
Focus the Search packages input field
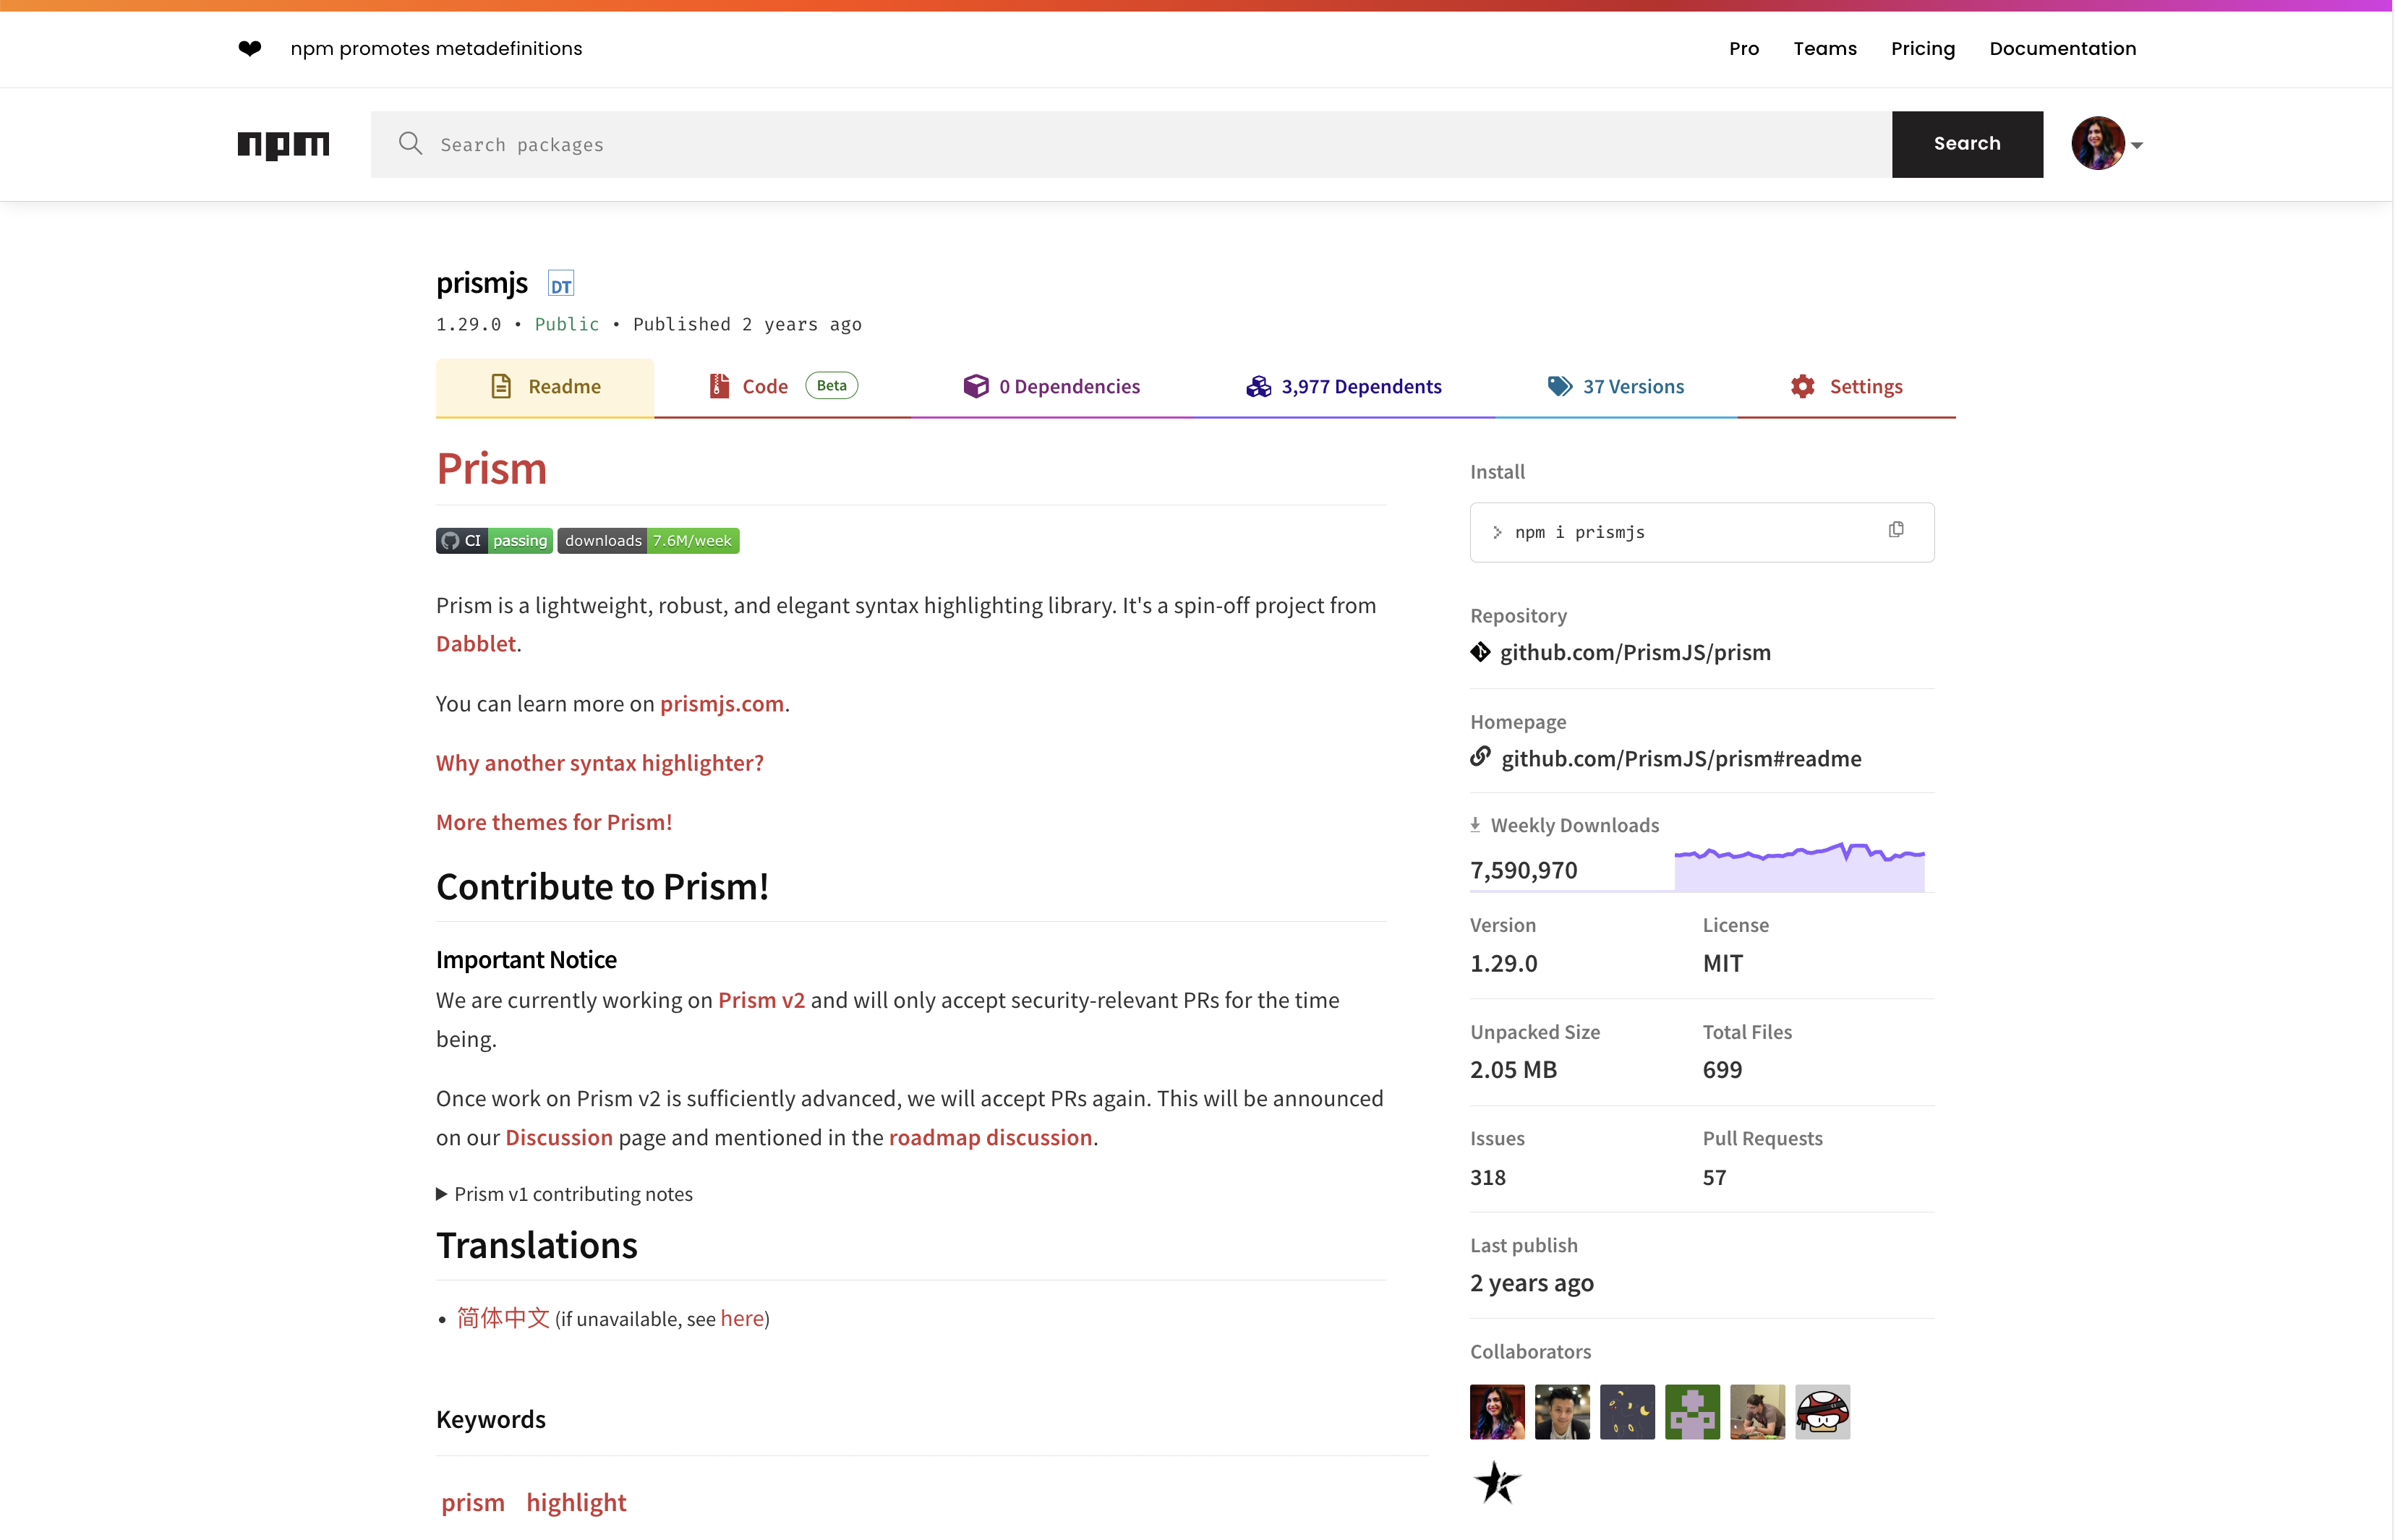(x=1130, y=145)
